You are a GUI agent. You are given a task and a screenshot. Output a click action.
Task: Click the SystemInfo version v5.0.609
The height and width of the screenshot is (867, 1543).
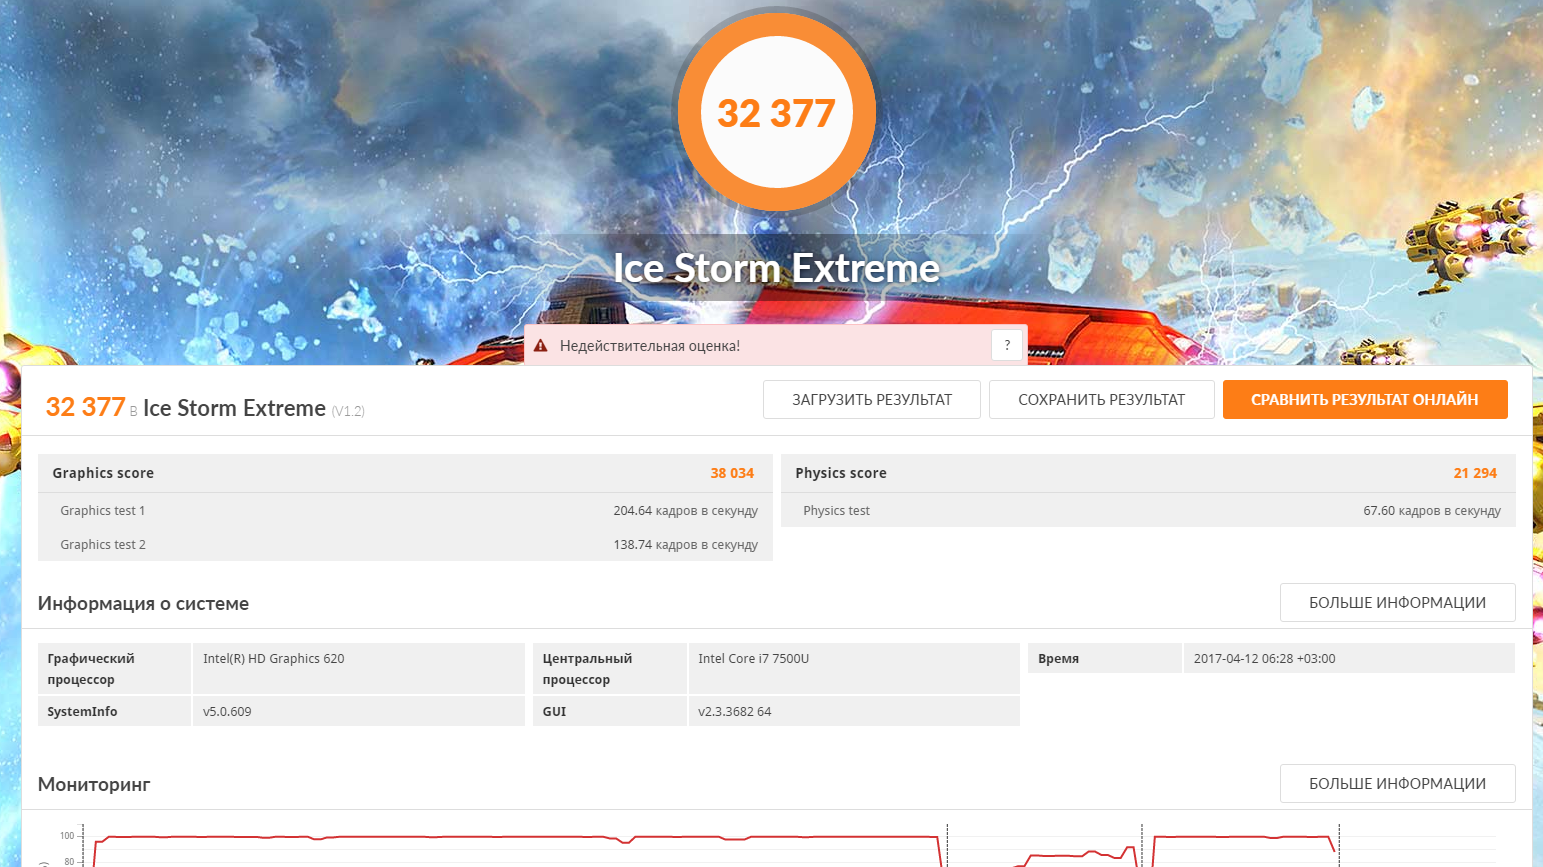(x=227, y=711)
